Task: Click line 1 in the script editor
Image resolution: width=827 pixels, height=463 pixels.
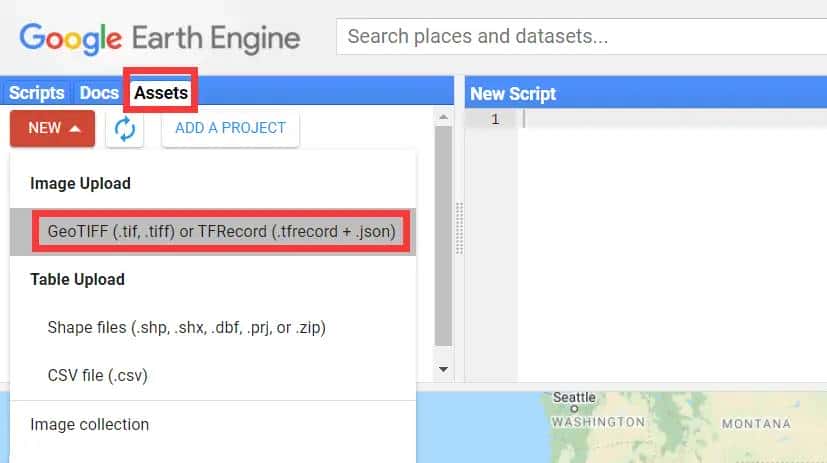Action: coord(672,119)
